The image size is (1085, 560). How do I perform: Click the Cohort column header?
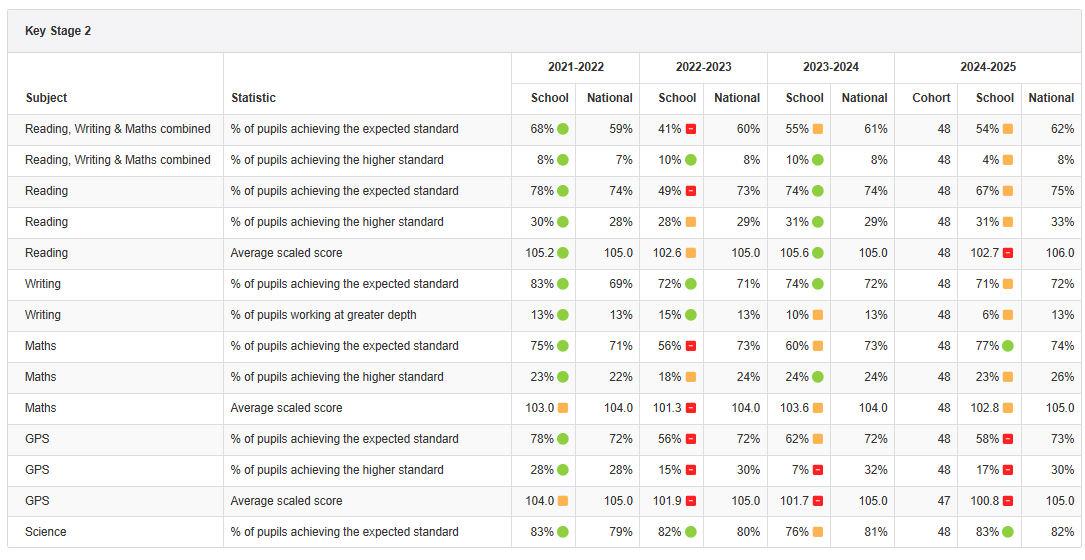pos(931,98)
